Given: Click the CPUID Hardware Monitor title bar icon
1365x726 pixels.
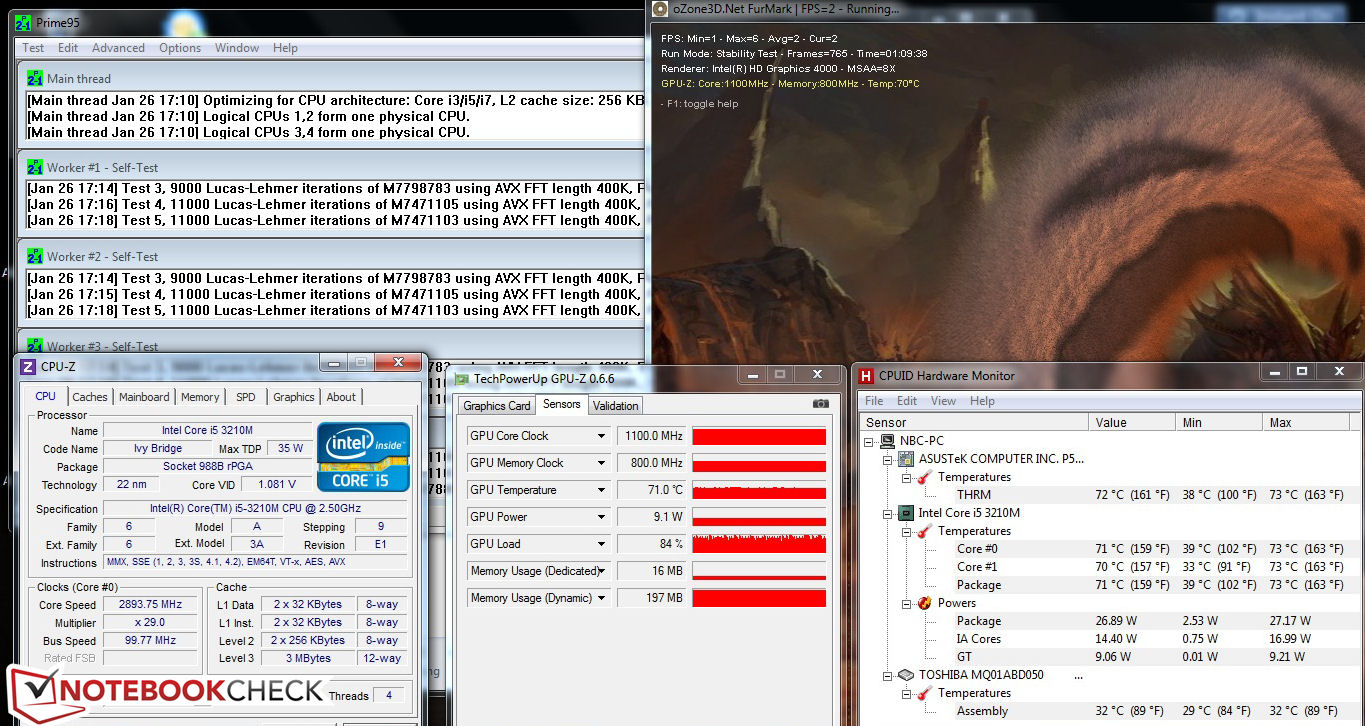Looking at the screenshot, I should point(866,375).
